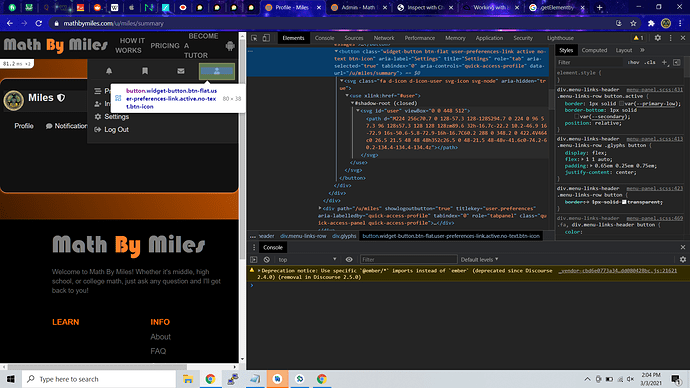The height and width of the screenshot is (388, 690).
Task: Open DevTools settings gear icon
Action: coord(657,38)
